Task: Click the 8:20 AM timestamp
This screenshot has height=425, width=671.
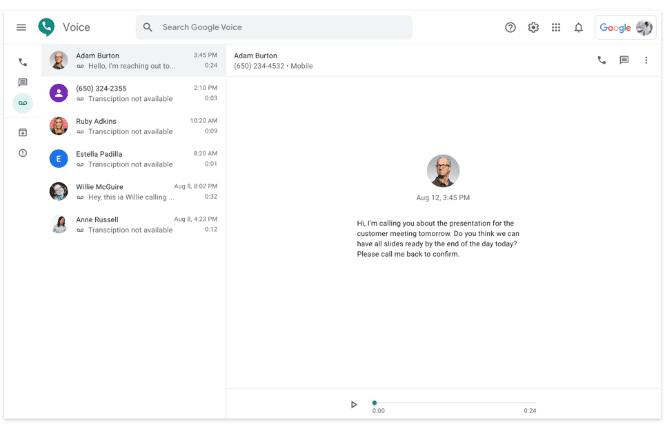Action: pyautogui.click(x=205, y=154)
